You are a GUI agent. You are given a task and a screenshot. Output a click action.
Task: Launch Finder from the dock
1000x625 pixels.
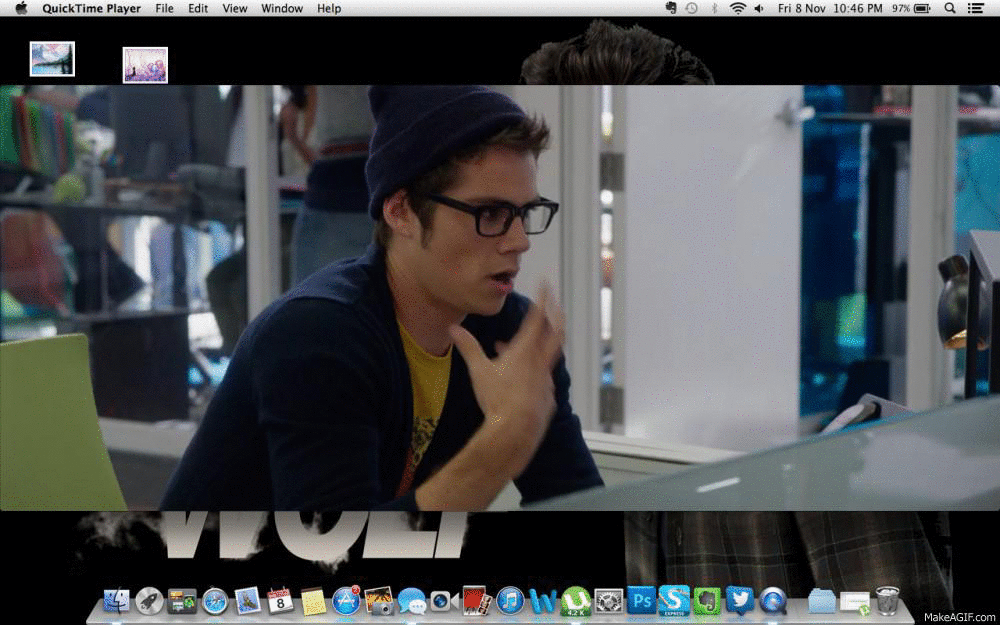[x=117, y=600]
